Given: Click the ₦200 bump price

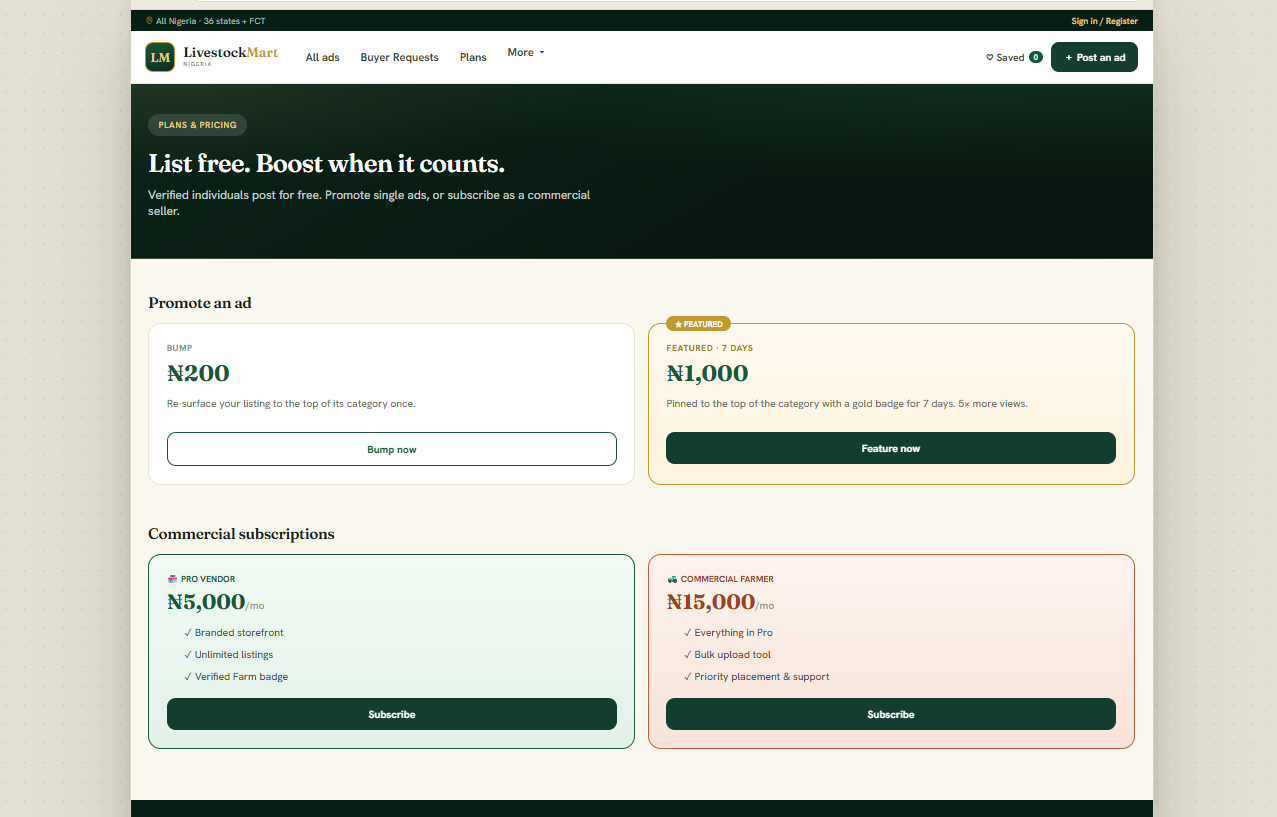Looking at the screenshot, I should (x=198, y=373).
